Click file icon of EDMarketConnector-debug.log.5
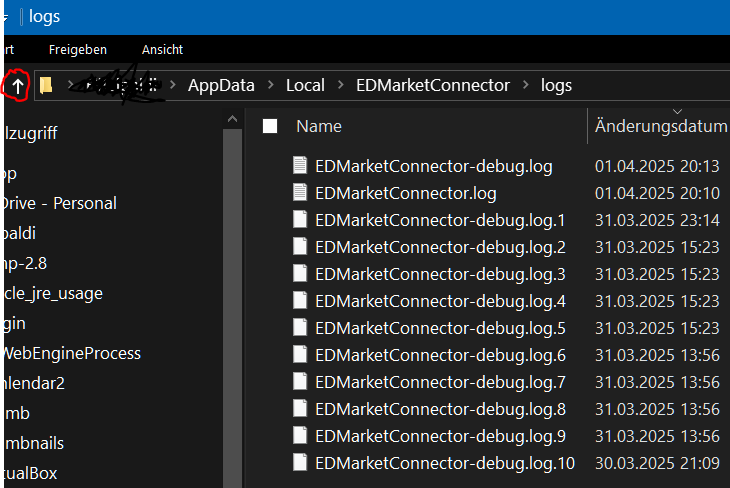730x488 pixels. click(x=300, y=327)
